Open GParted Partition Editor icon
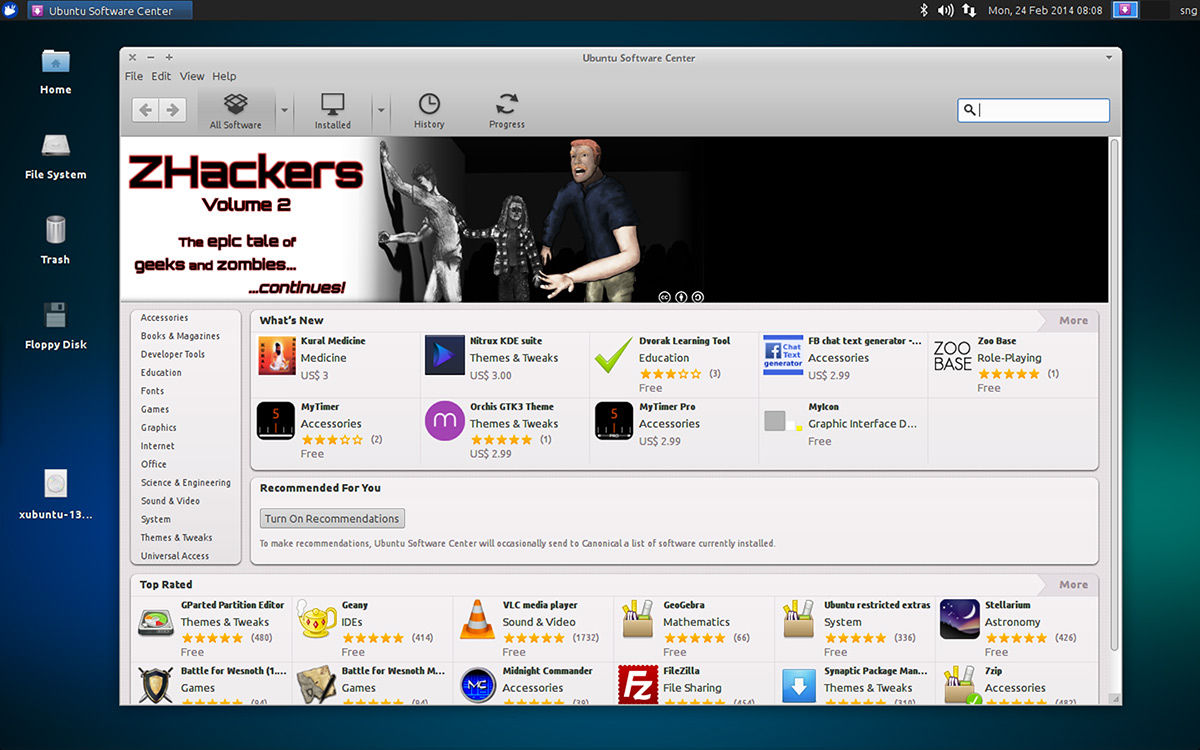 pyautogui.click(x=156, y=620)
